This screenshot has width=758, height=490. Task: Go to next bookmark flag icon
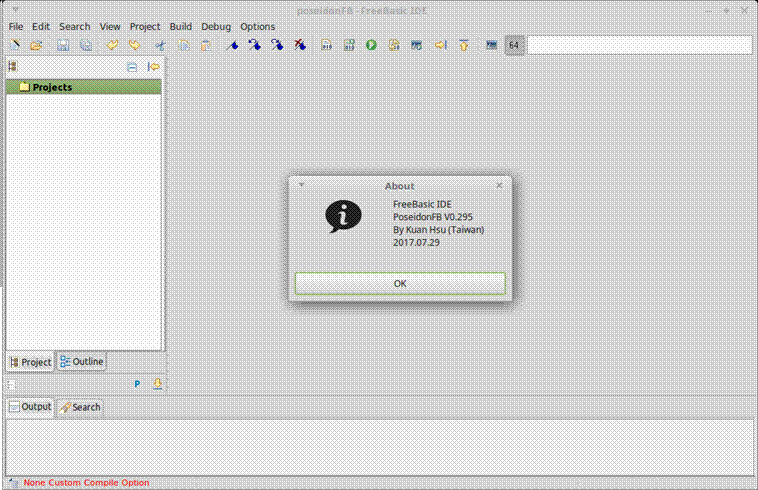[277, 45]
